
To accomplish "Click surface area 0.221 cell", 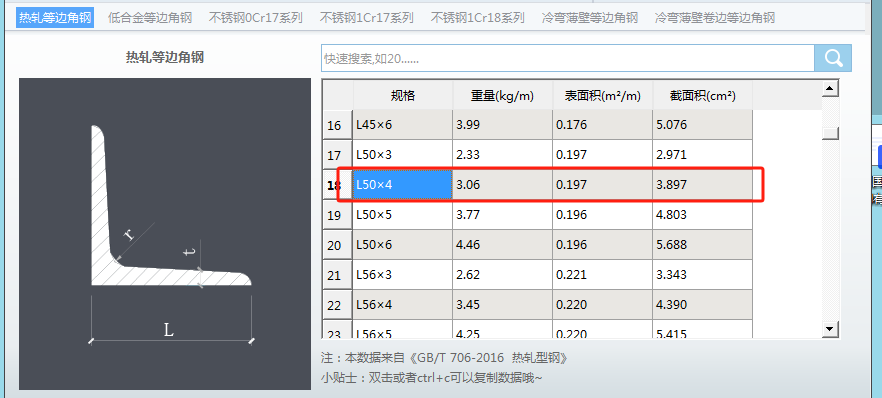I will pos(602,275).
